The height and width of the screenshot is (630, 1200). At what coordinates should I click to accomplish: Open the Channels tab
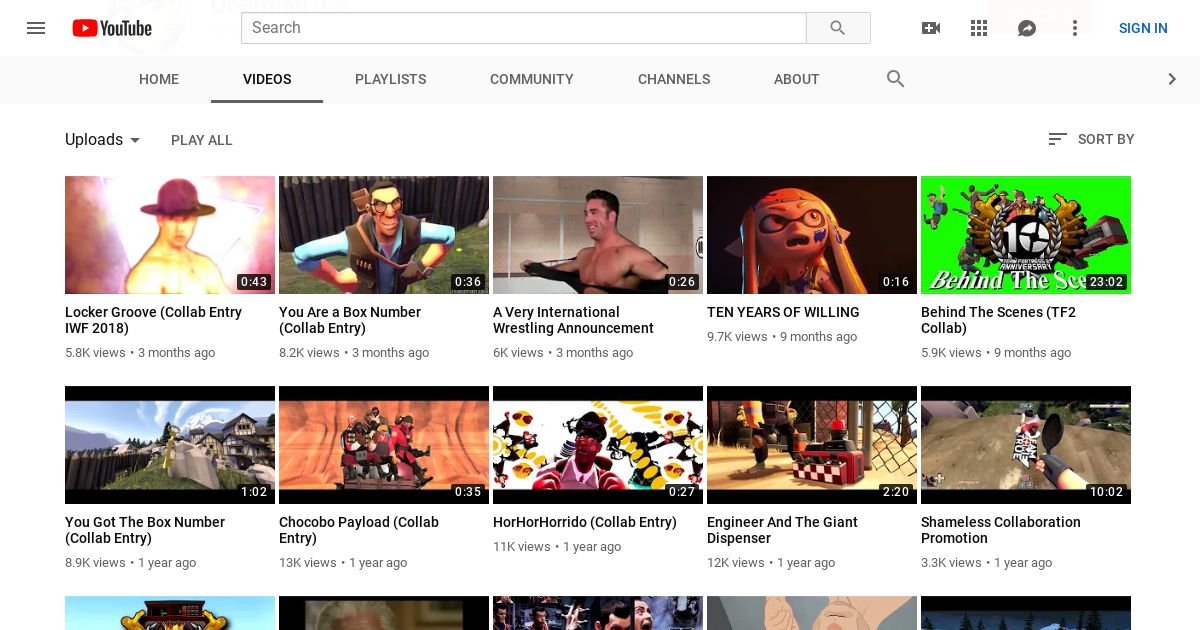click(x=674, y=79)
